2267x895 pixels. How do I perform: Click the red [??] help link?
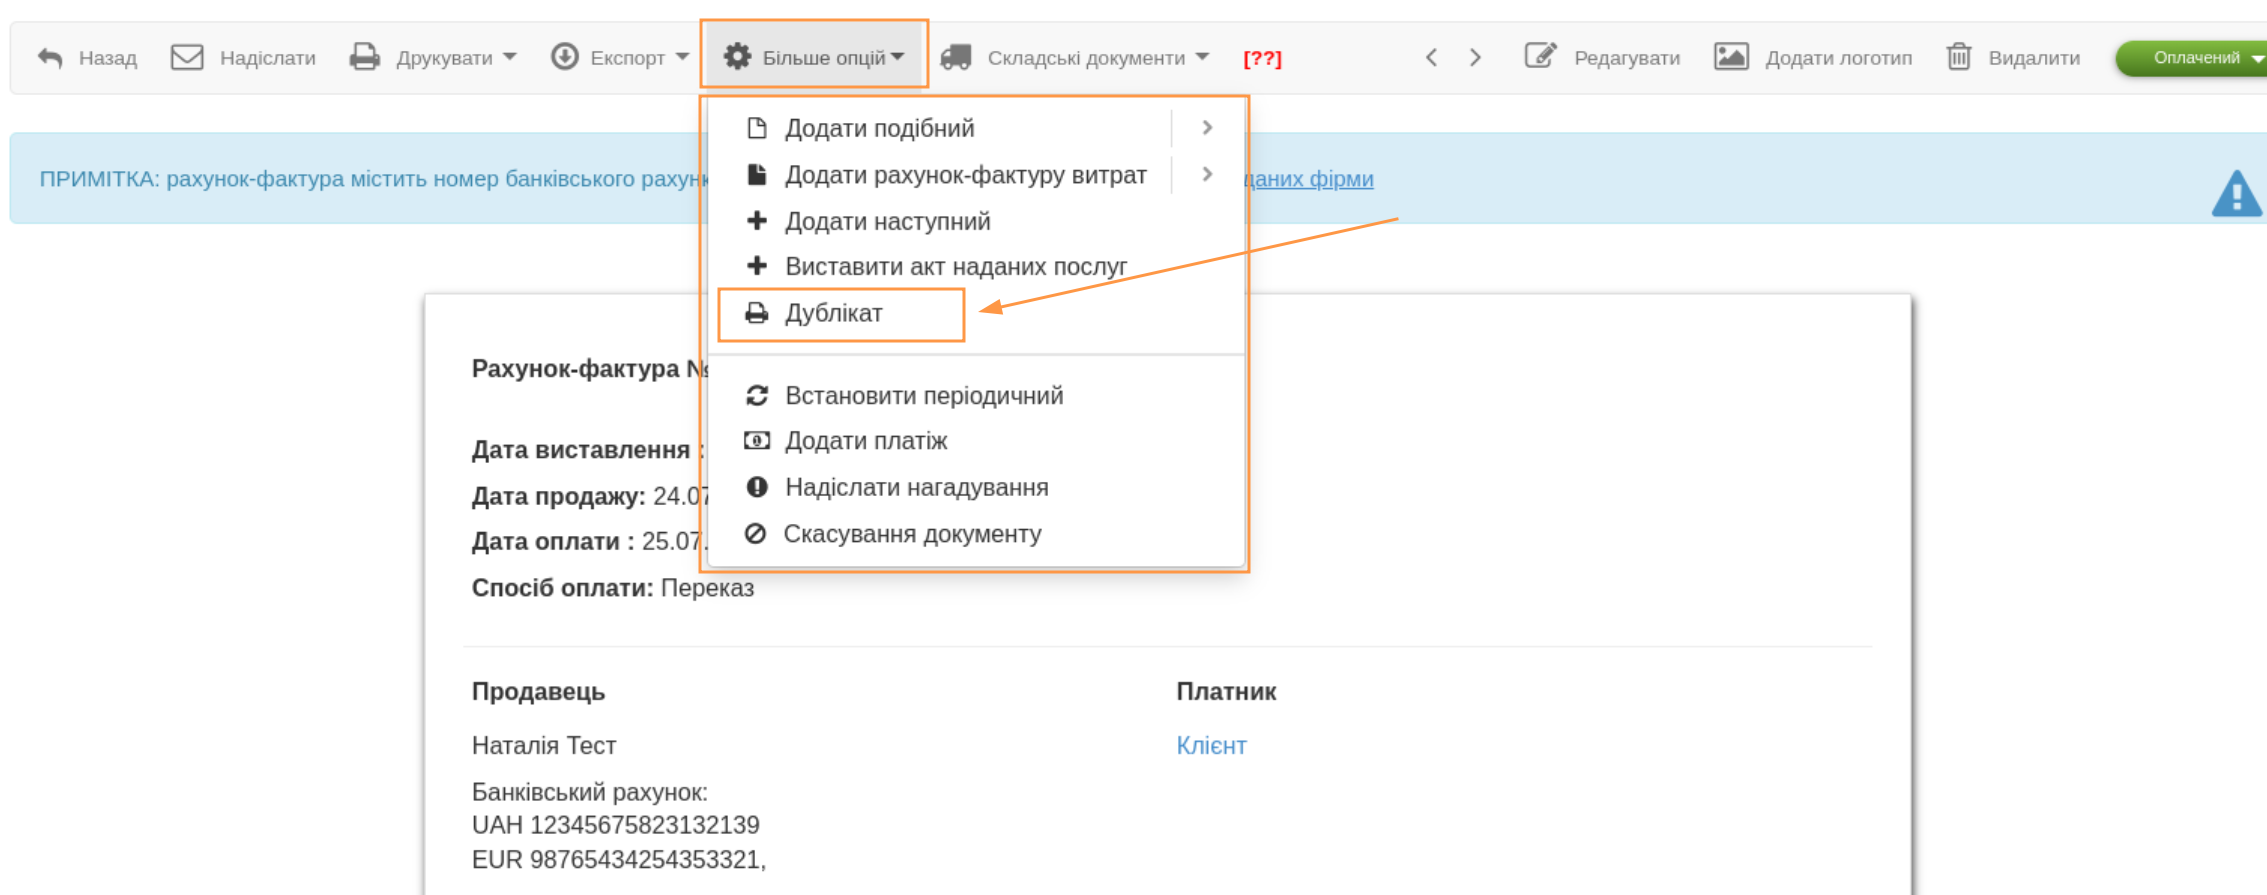click(x=1262, y=58)
